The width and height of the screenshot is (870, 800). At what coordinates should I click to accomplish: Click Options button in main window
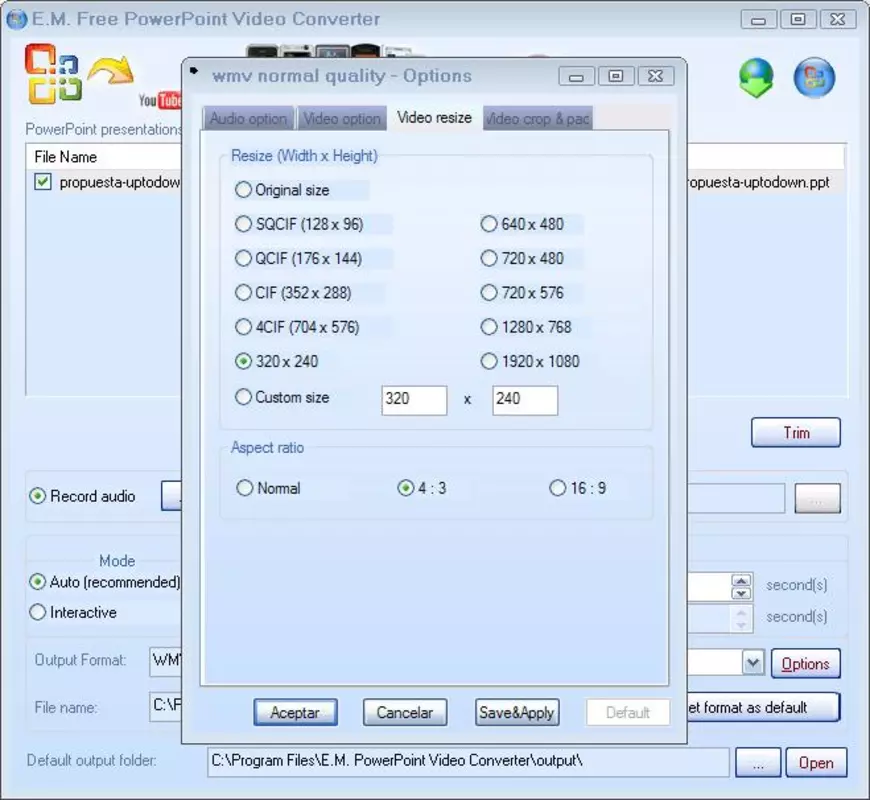pyautogui.click(x=806, y=664)
